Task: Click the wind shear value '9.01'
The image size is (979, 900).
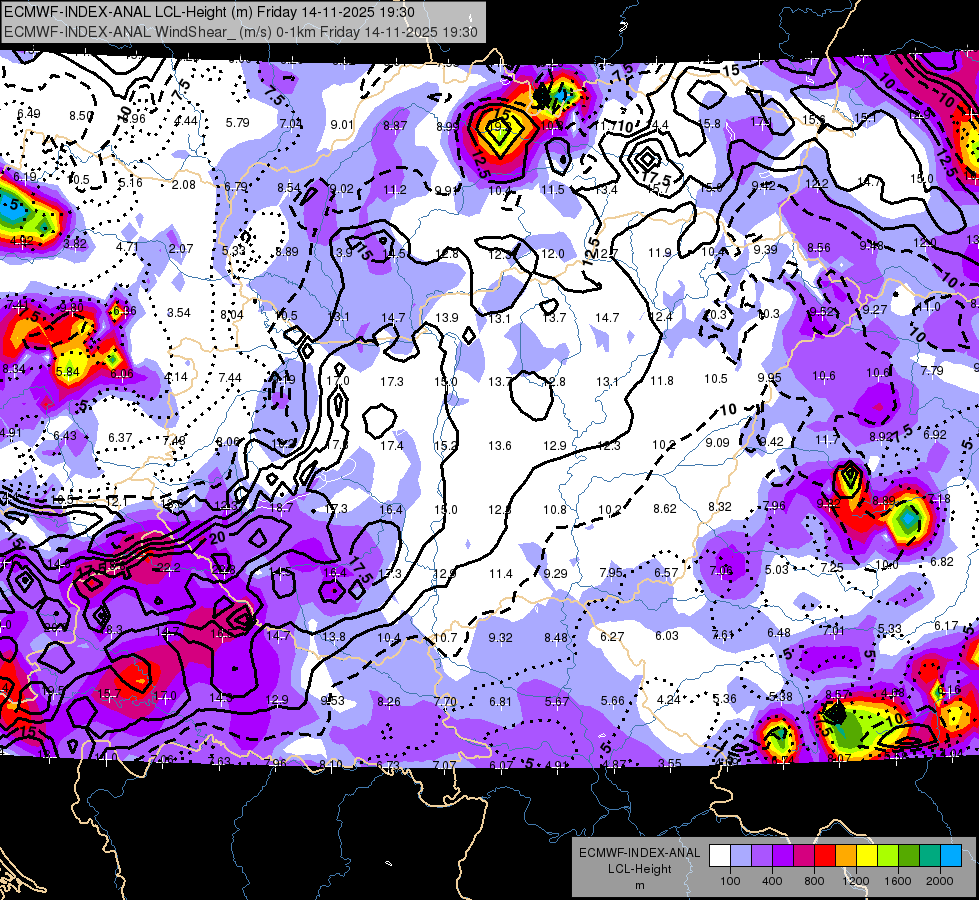Action: (x=342, y=125)
